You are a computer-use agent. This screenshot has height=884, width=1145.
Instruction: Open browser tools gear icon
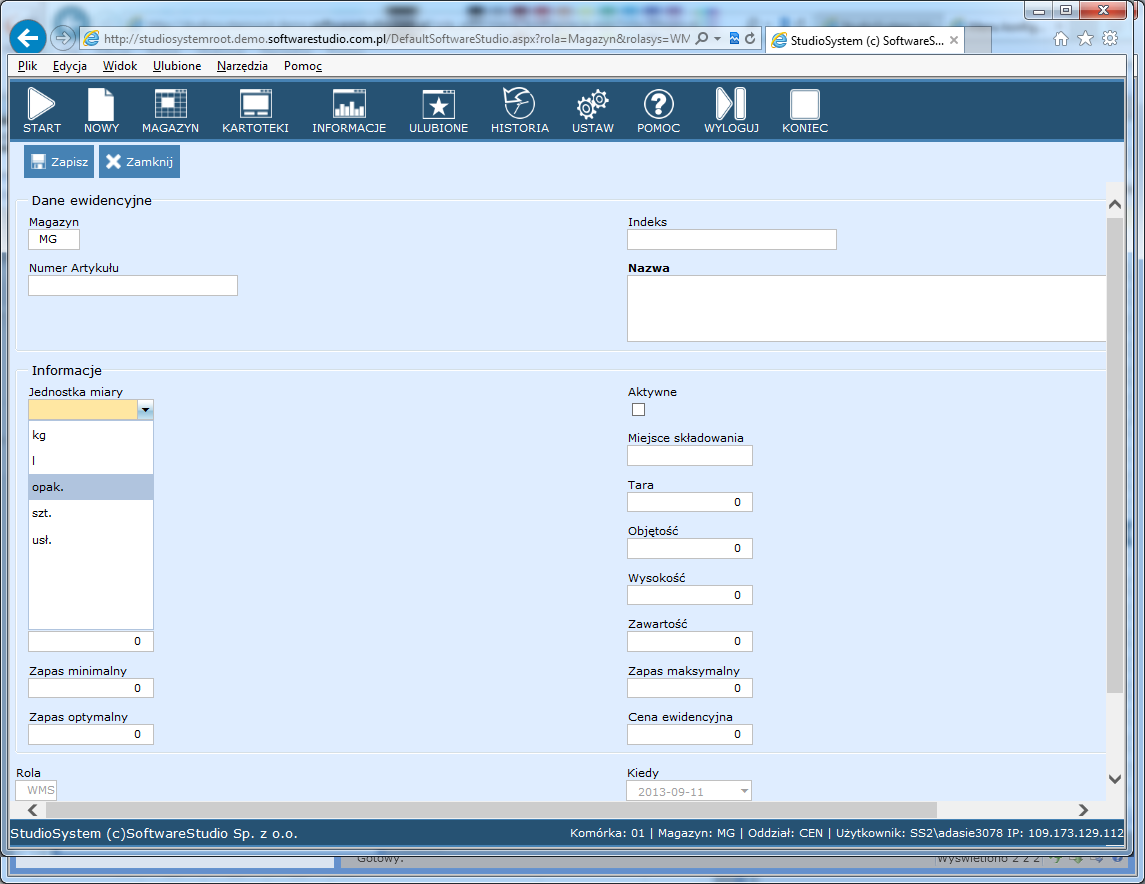(x=1110, y=39)
